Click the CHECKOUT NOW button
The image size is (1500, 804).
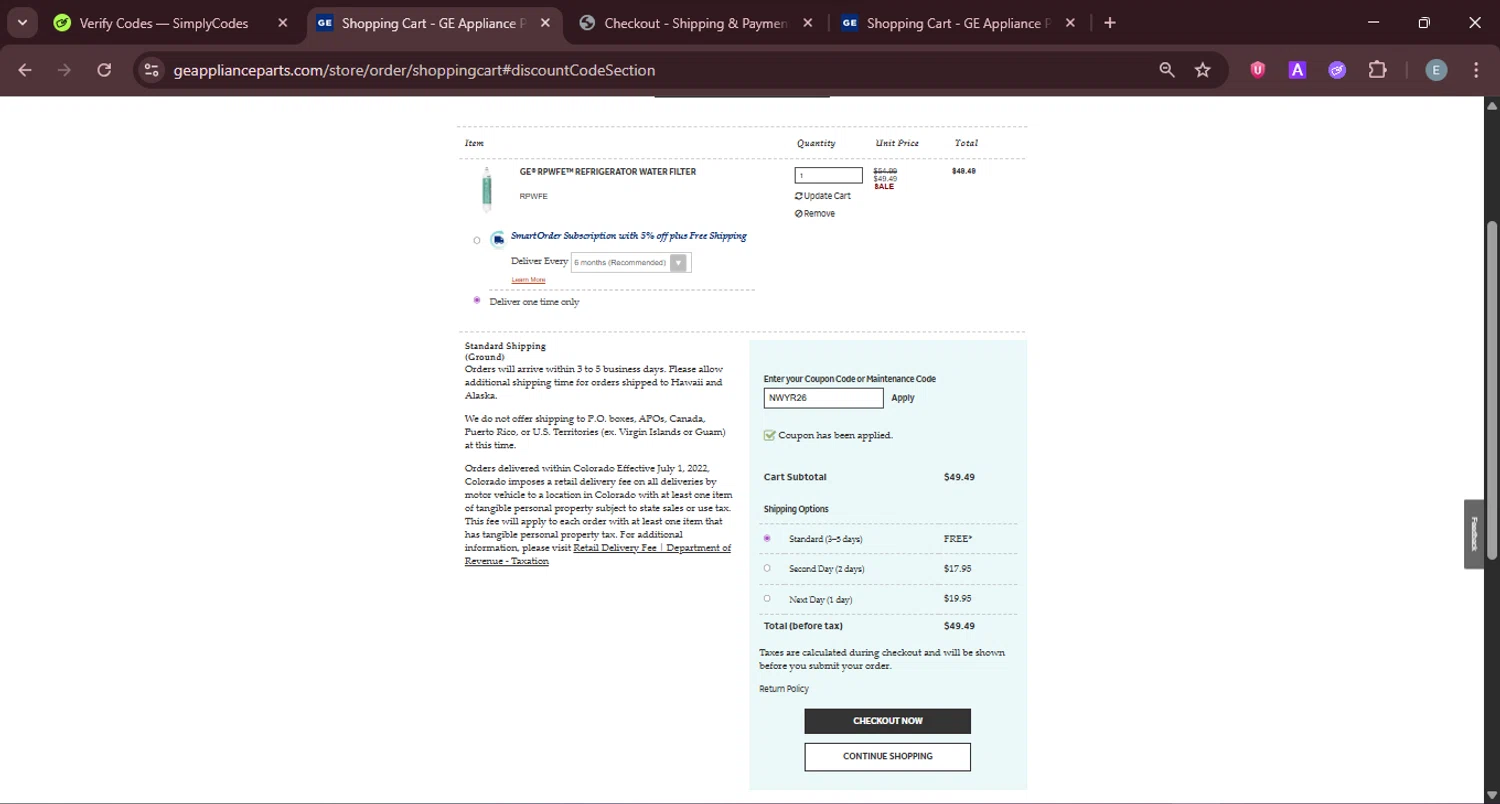[x=888, y=721]
